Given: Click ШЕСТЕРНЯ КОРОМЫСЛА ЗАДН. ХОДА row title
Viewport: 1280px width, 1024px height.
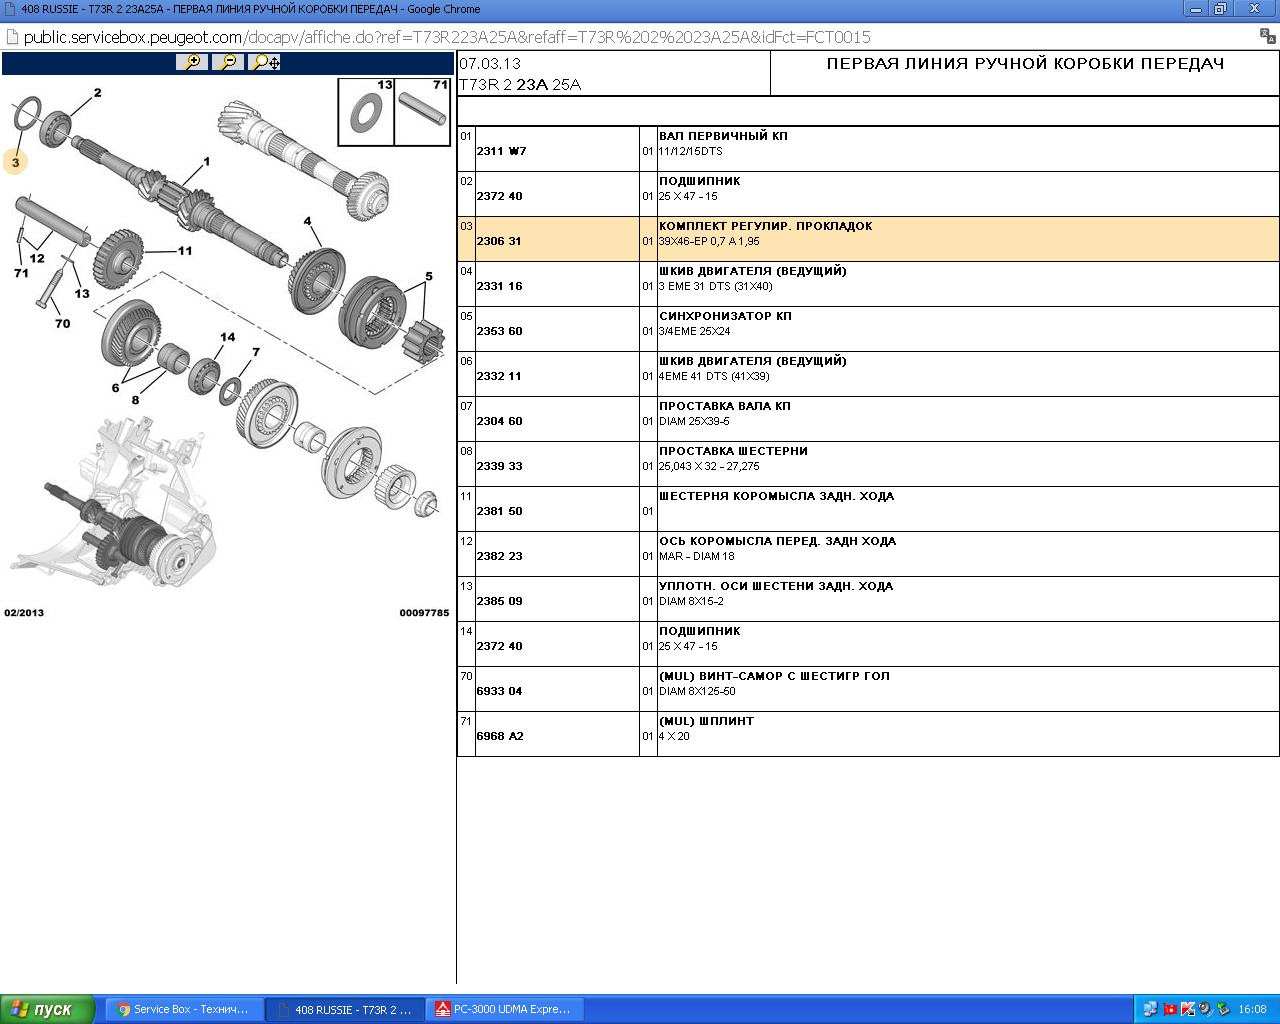Looking at the screenshot, I should [776, 496].
